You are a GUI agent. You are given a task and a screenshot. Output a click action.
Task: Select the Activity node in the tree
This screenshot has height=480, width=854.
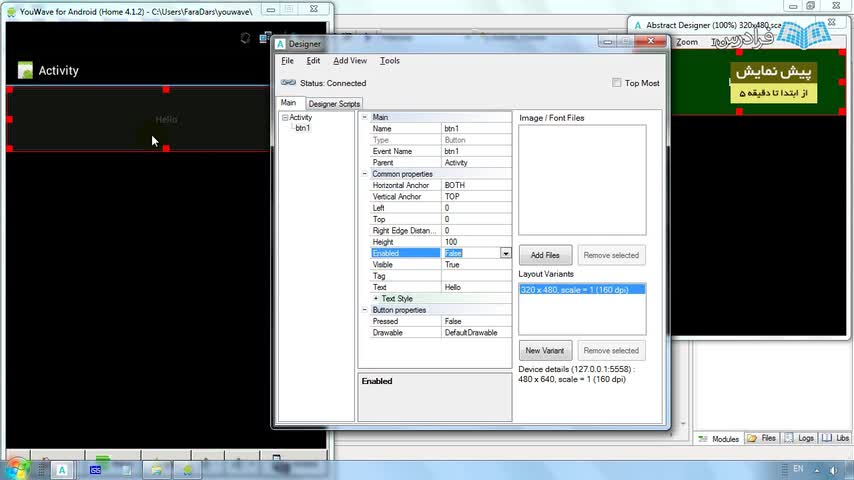pos(301,117)
